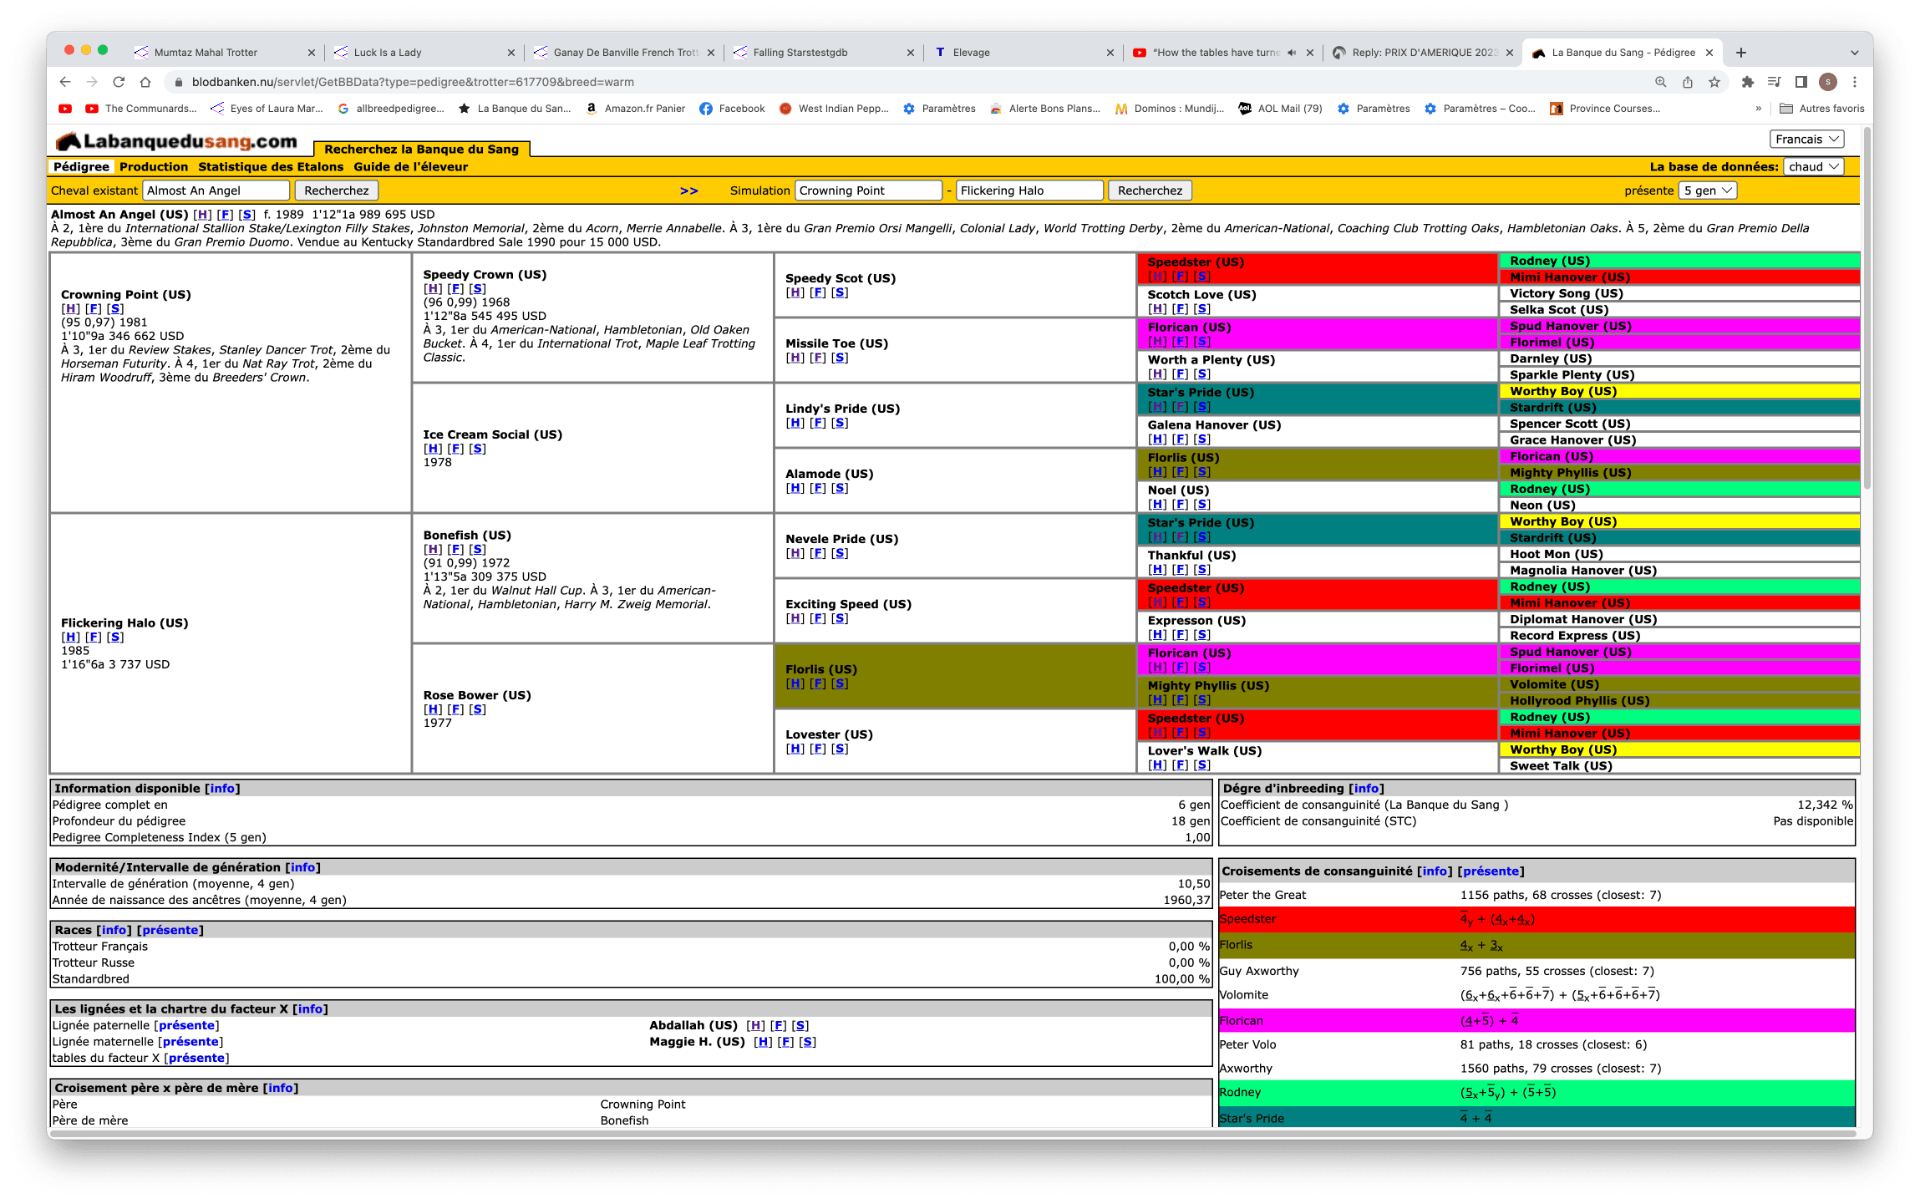Share page via share icon in address bar
The width and height of the screenshot is (1920, 1201).
[1687, 82]
